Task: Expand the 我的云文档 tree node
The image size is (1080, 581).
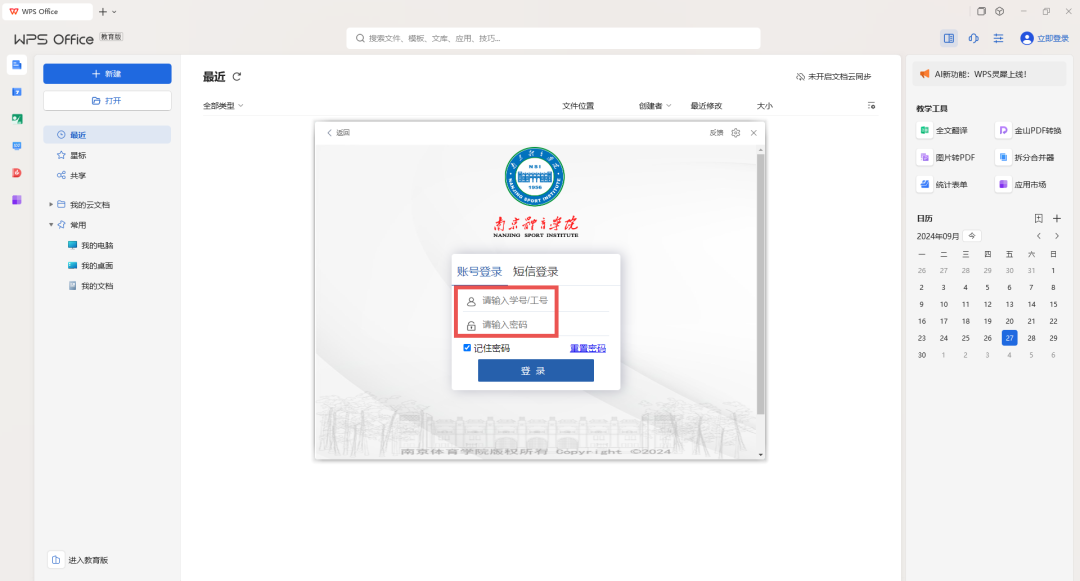Action: 51,204
